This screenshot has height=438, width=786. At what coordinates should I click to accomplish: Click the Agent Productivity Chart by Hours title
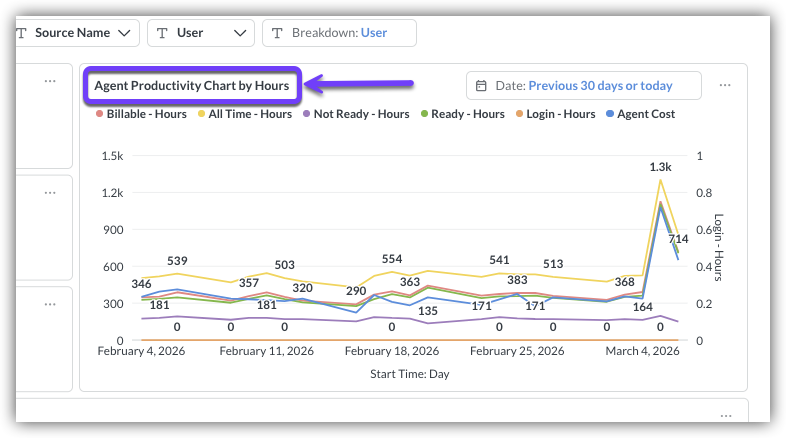tap(191, 86)
